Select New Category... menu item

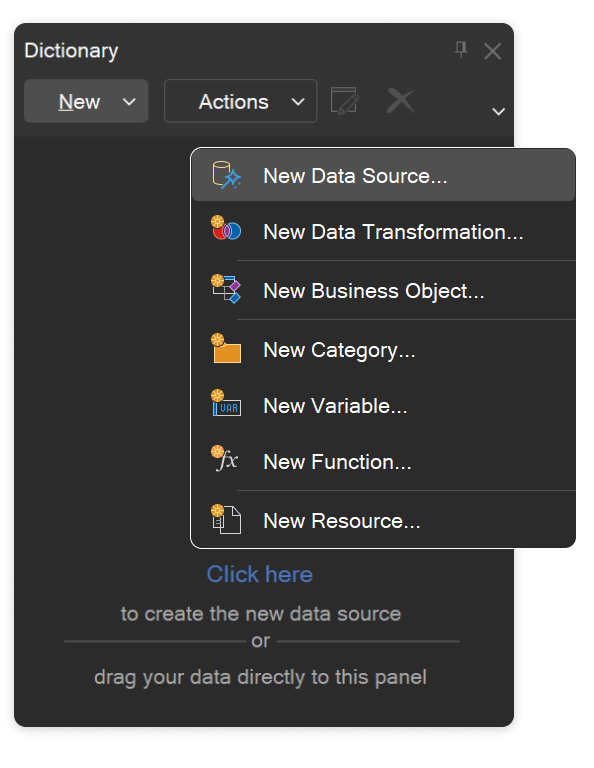(x=383, y=350)
